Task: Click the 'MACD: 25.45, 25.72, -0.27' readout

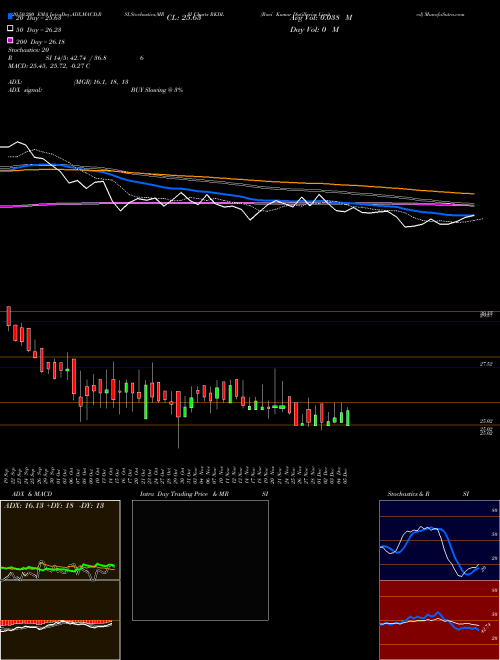Action: [x=49, y=66]
